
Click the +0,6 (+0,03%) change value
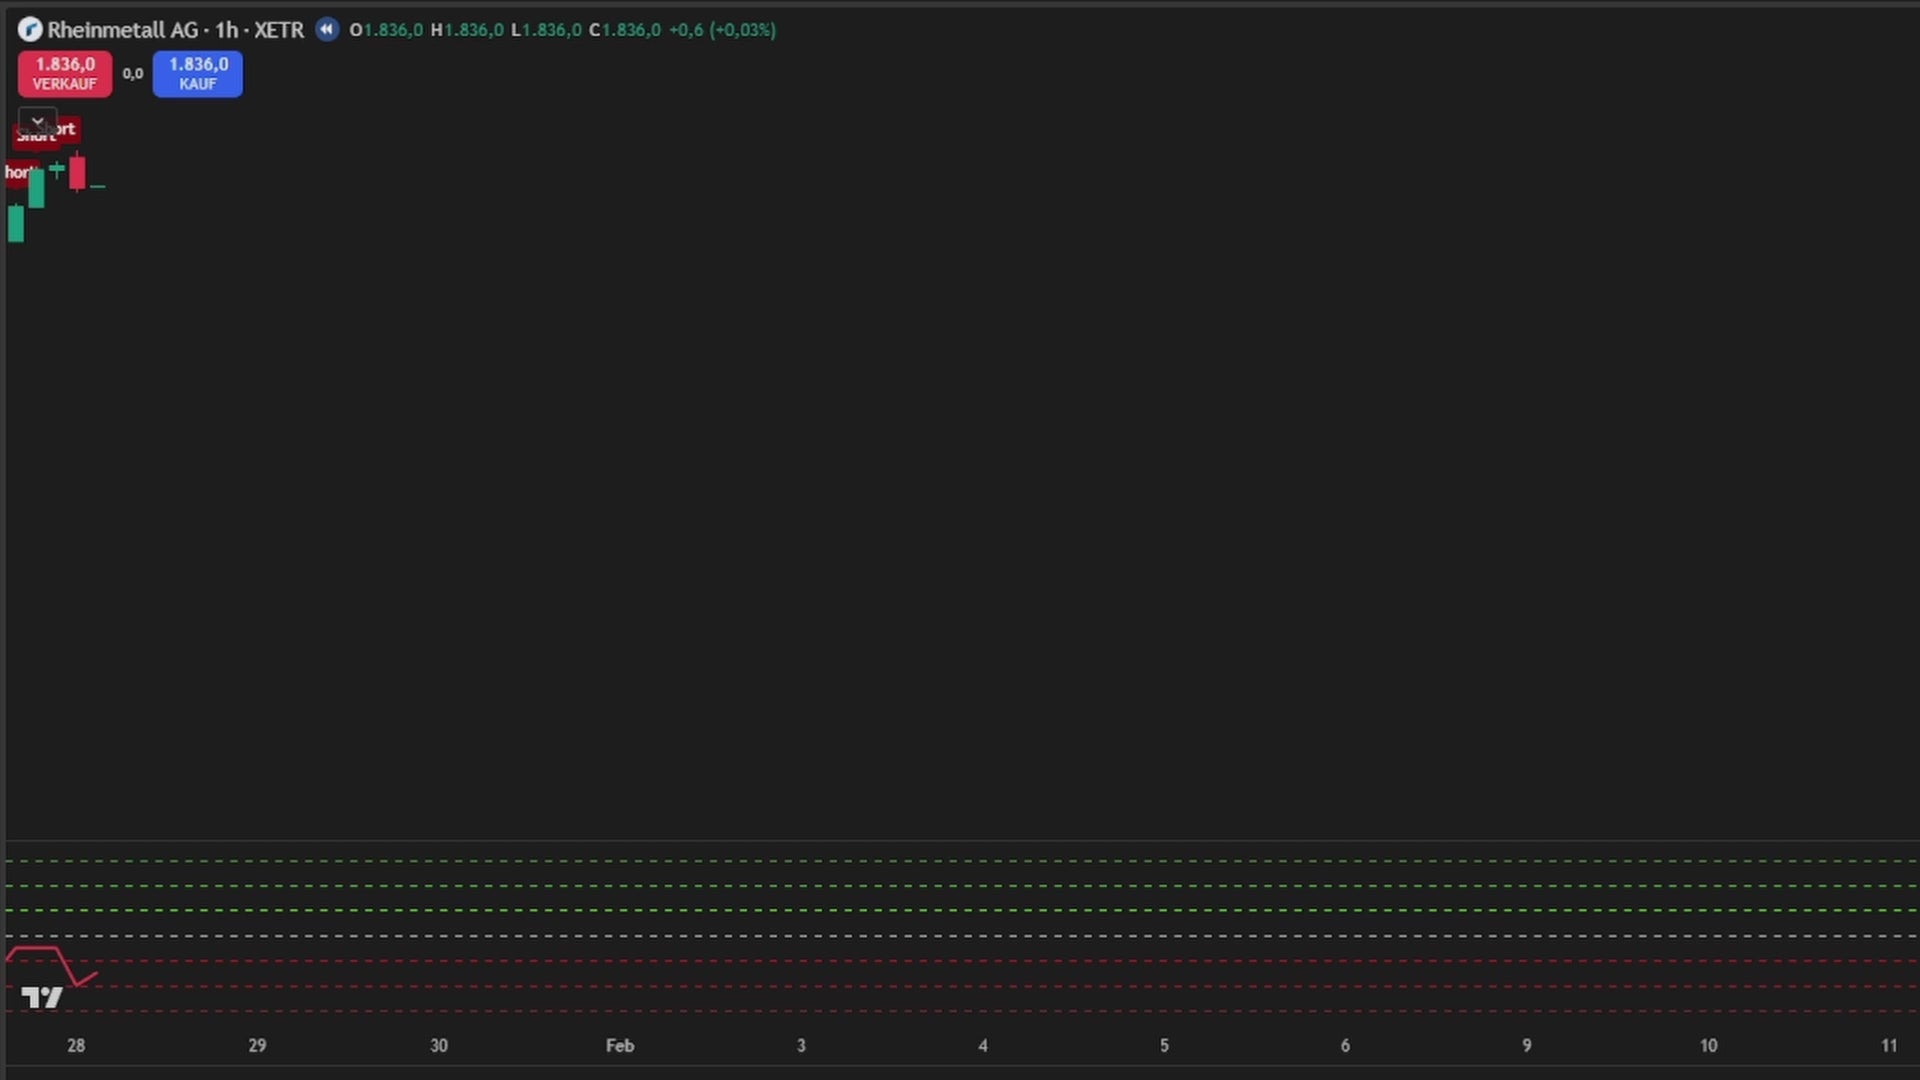click(x=722, y=30)
